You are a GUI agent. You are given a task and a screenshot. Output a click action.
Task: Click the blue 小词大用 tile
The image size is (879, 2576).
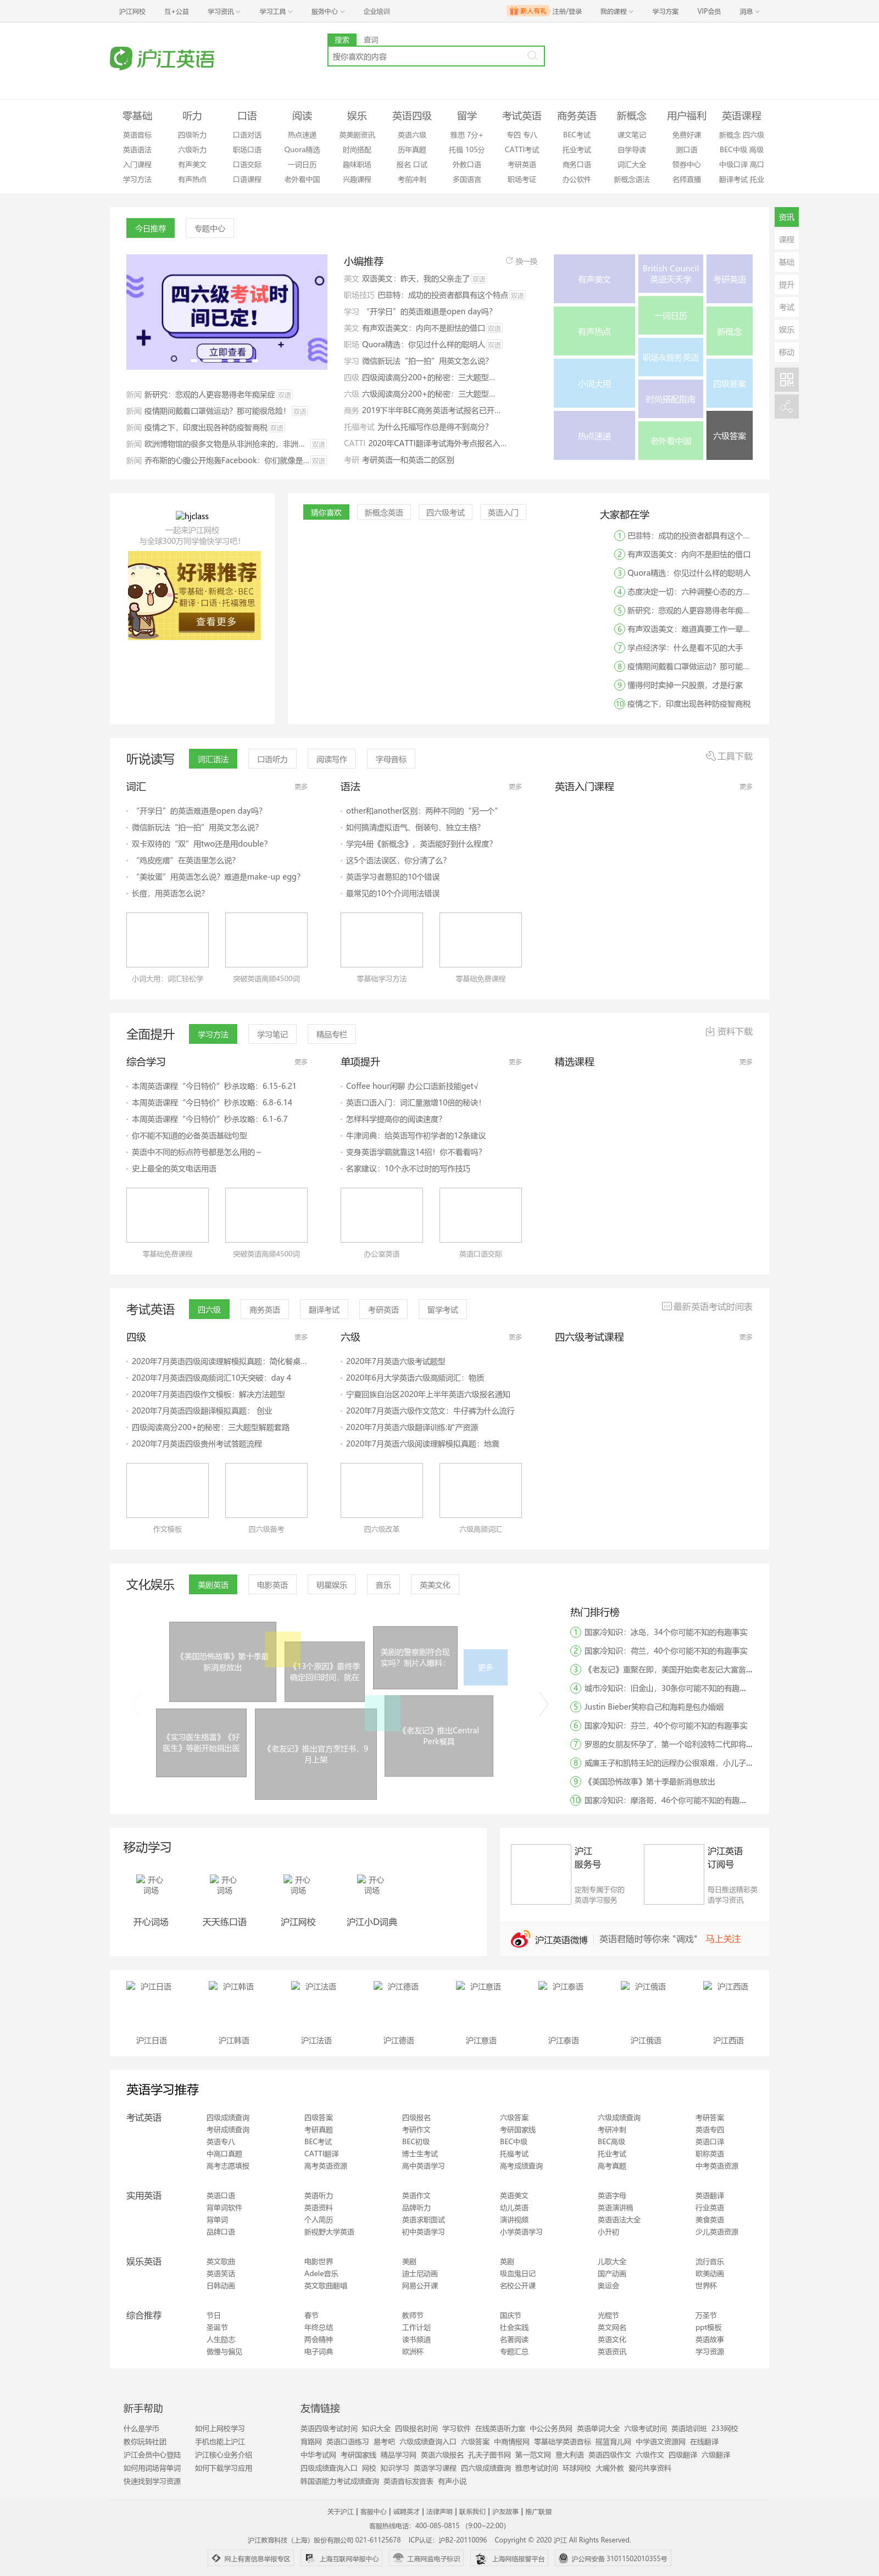[594, 384]
